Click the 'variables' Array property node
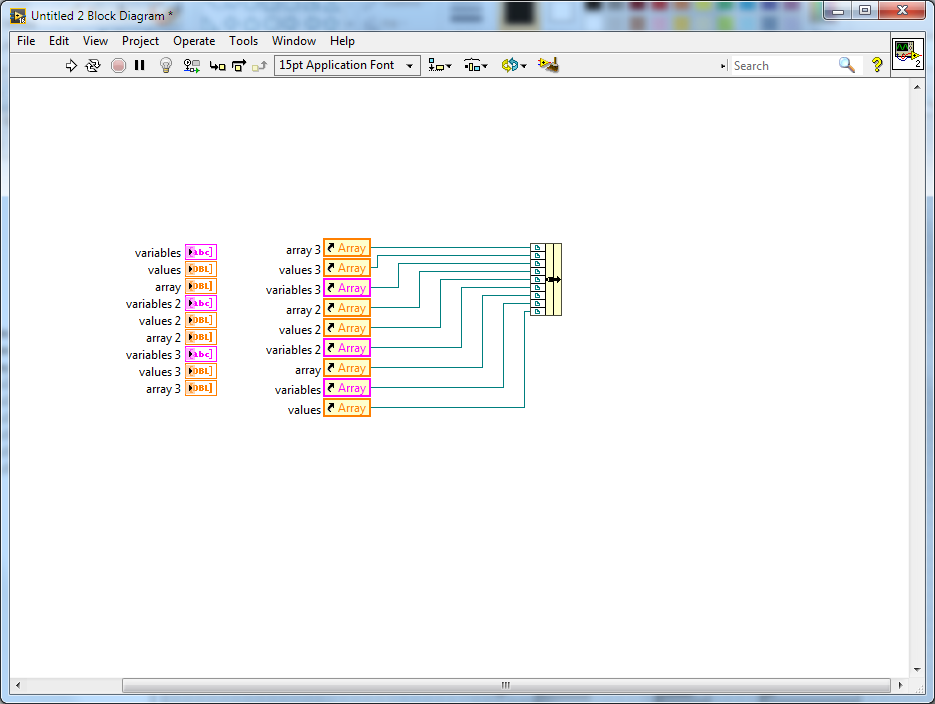 [x=347, y=387]
